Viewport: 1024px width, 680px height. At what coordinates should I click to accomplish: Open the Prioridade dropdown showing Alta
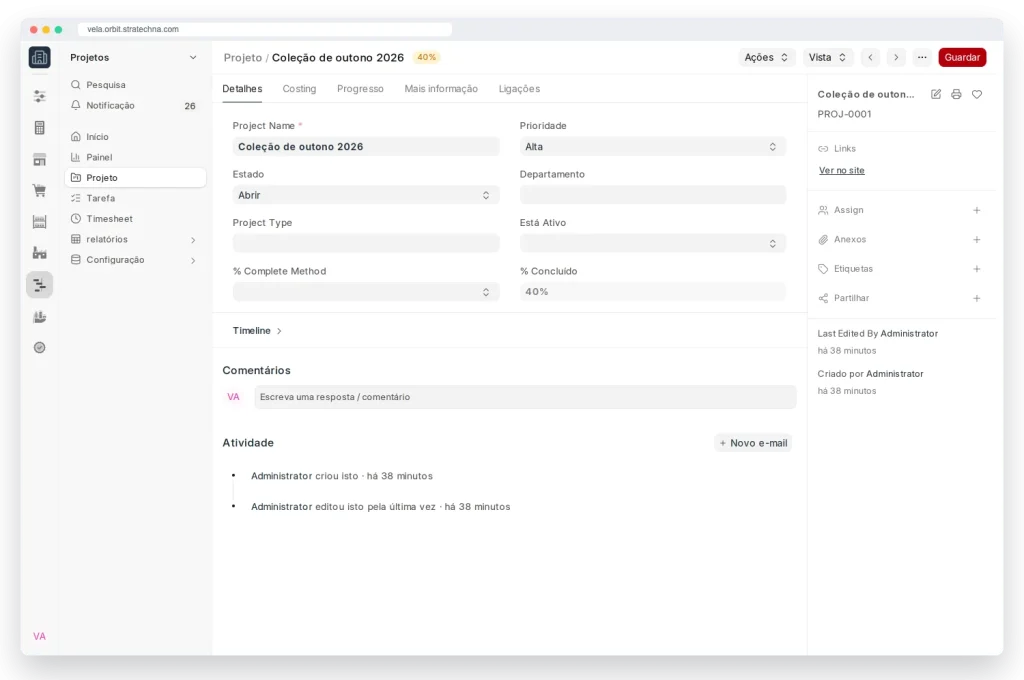tap(652, 147)
